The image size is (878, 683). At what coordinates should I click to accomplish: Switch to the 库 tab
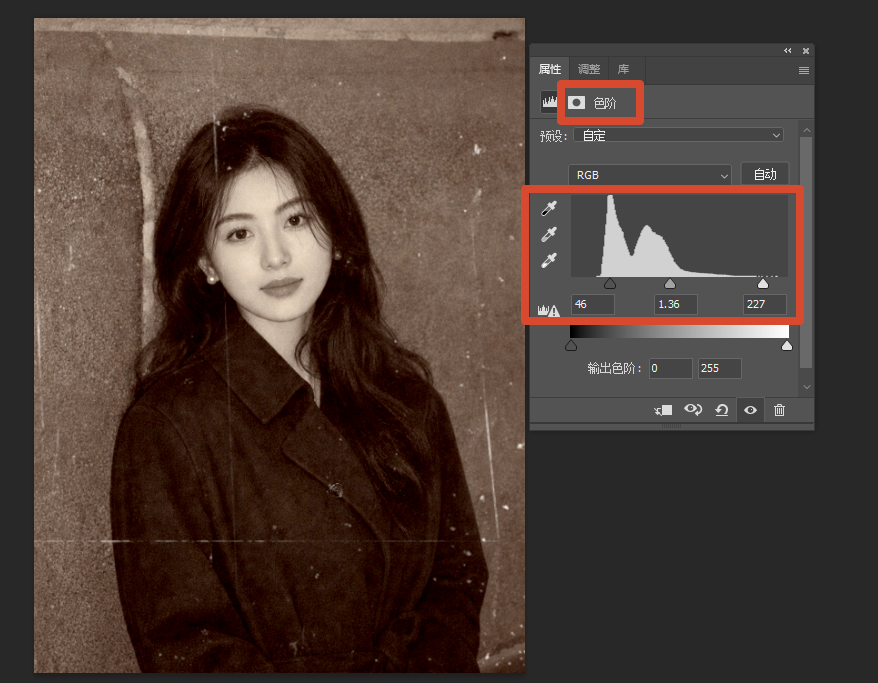coord(623,69)
